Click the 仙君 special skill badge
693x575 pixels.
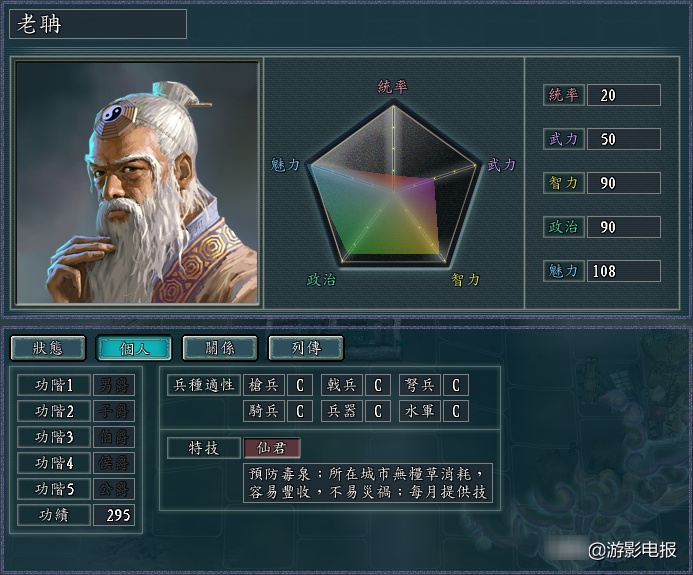272,448
